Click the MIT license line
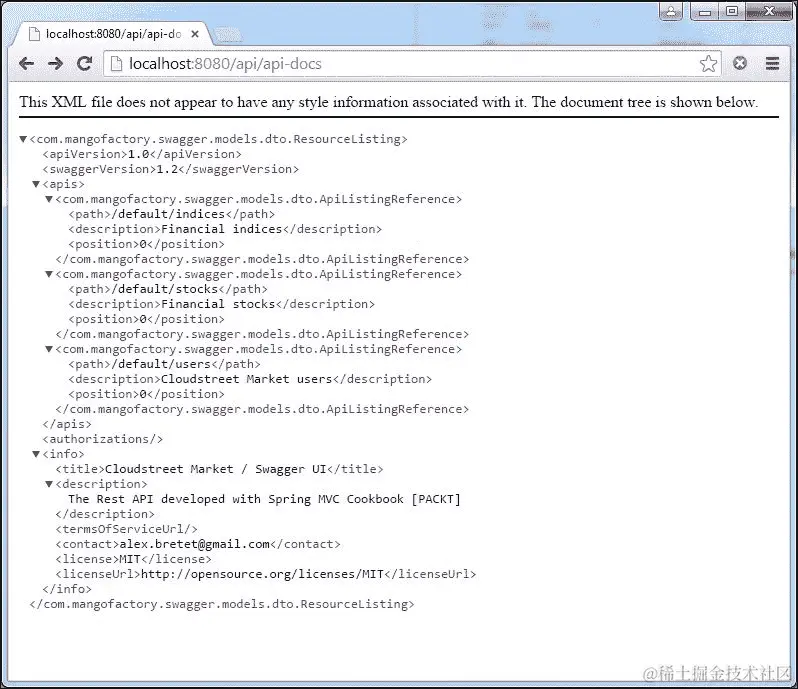798x689 pixels. click(x=133, y=559)
